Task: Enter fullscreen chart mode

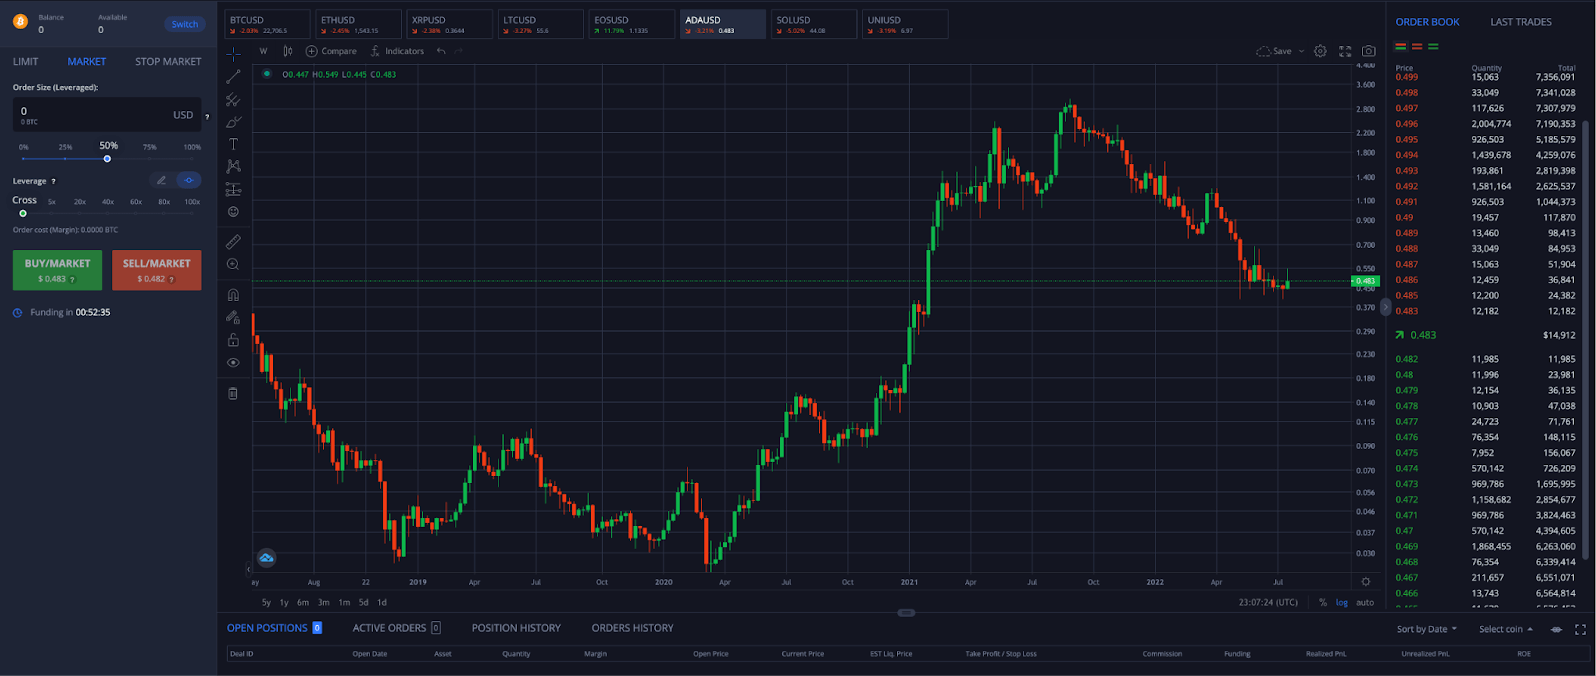Action: [x=1344, y=51]
